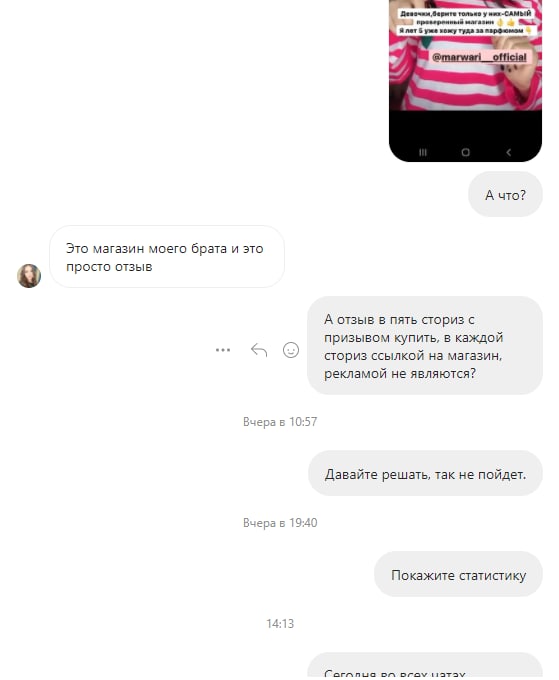The image size is (559, 680).
Task: Select the 'Покажите статистику' message bubble
Action: pos(458,575)
